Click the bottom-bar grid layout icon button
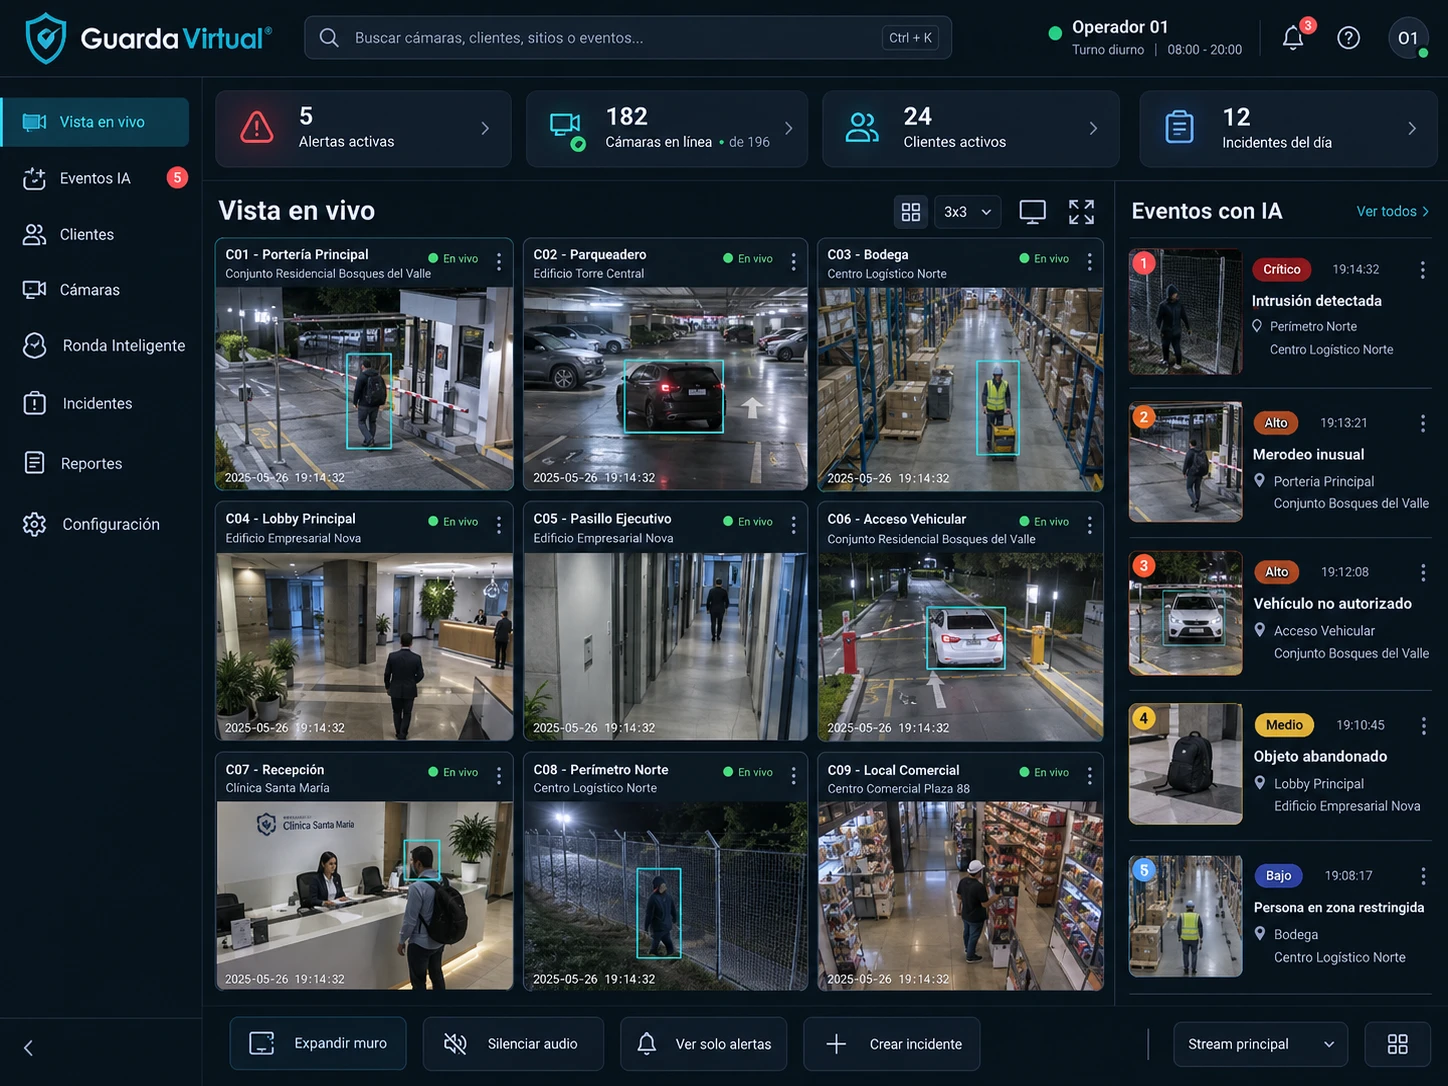 pos(1397,1044)
